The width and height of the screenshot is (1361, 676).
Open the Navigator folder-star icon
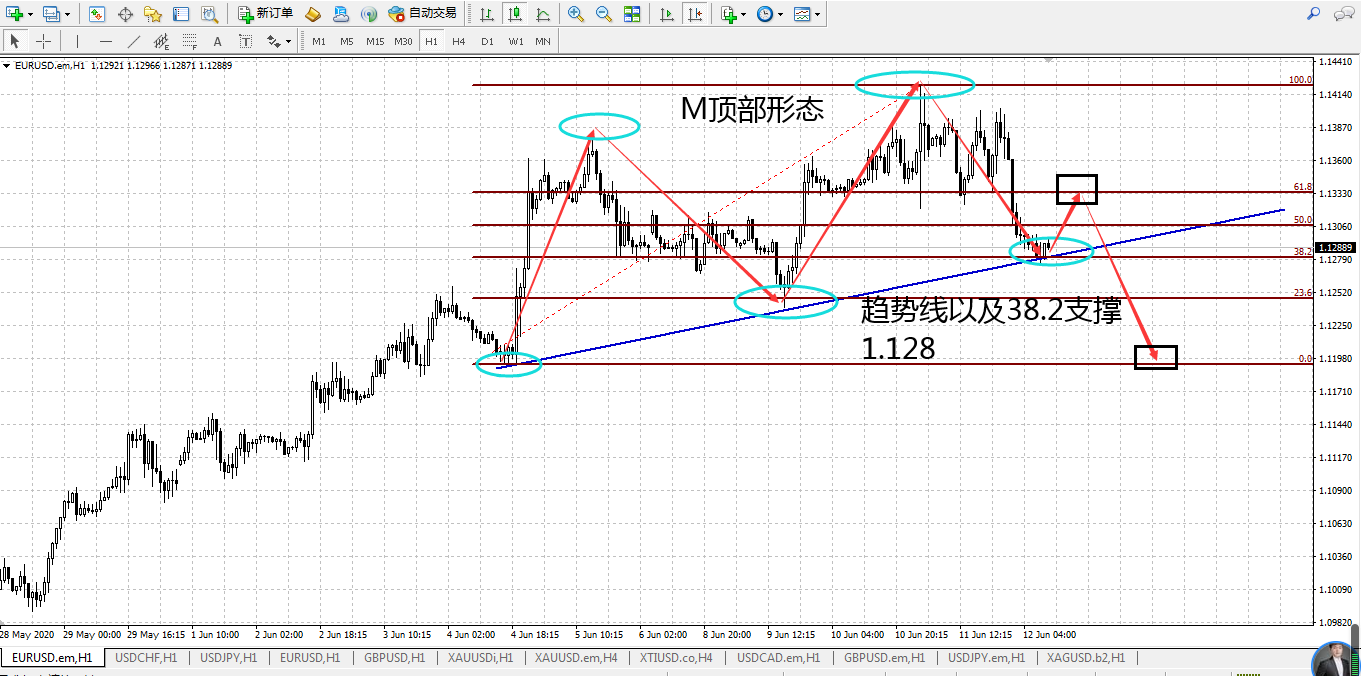click(x=153, y=14)
